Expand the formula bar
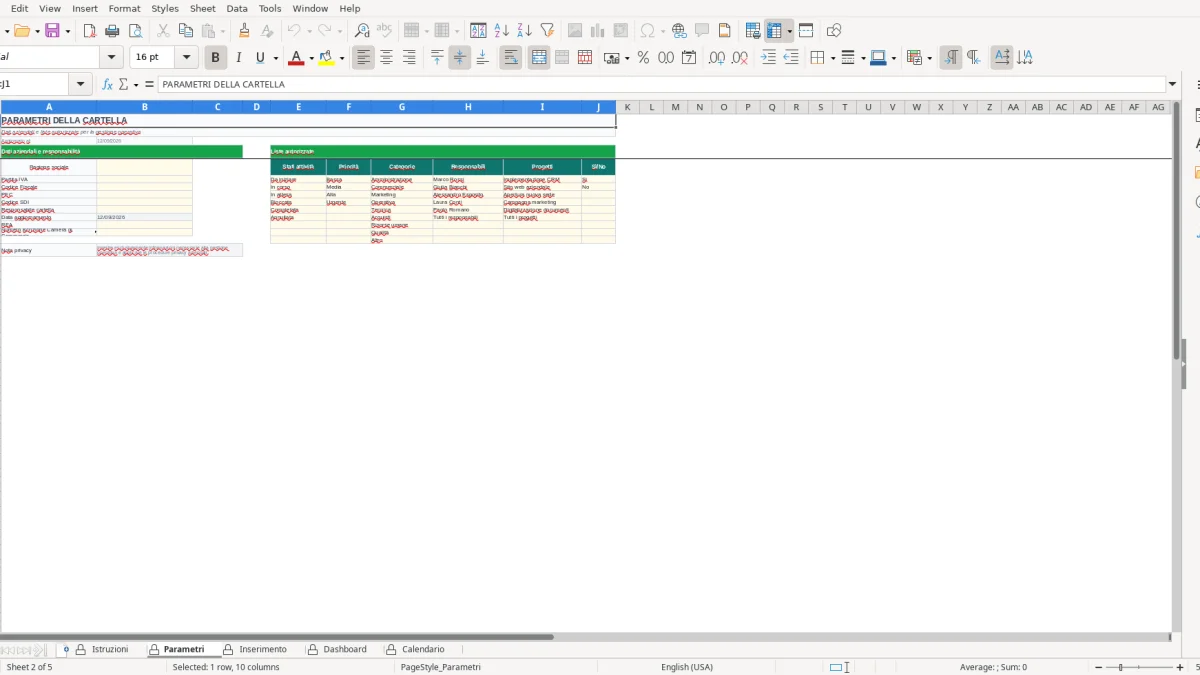Image resolution: width=1200 pixels, height=675 pixels. pos(1173,84)
